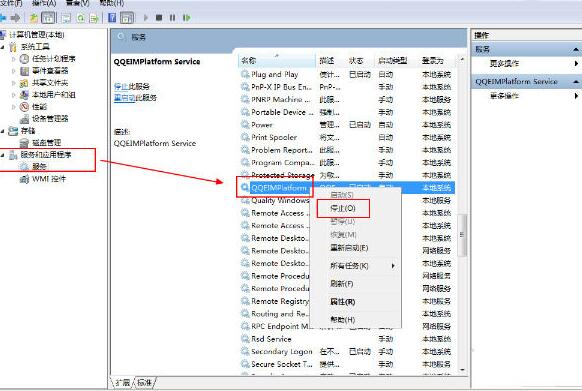This screenshot has height=391, width=582.
Task: Click the scrollbar down arrow in services list
Action: point(462,370)
